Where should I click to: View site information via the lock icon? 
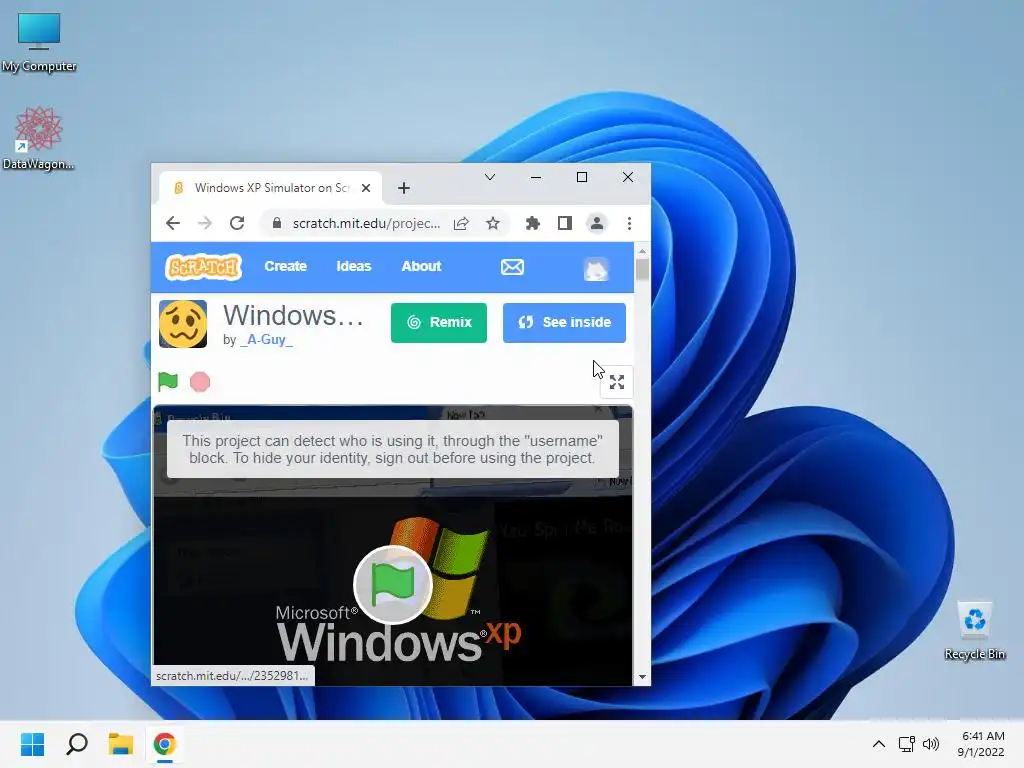coord(277,223)
